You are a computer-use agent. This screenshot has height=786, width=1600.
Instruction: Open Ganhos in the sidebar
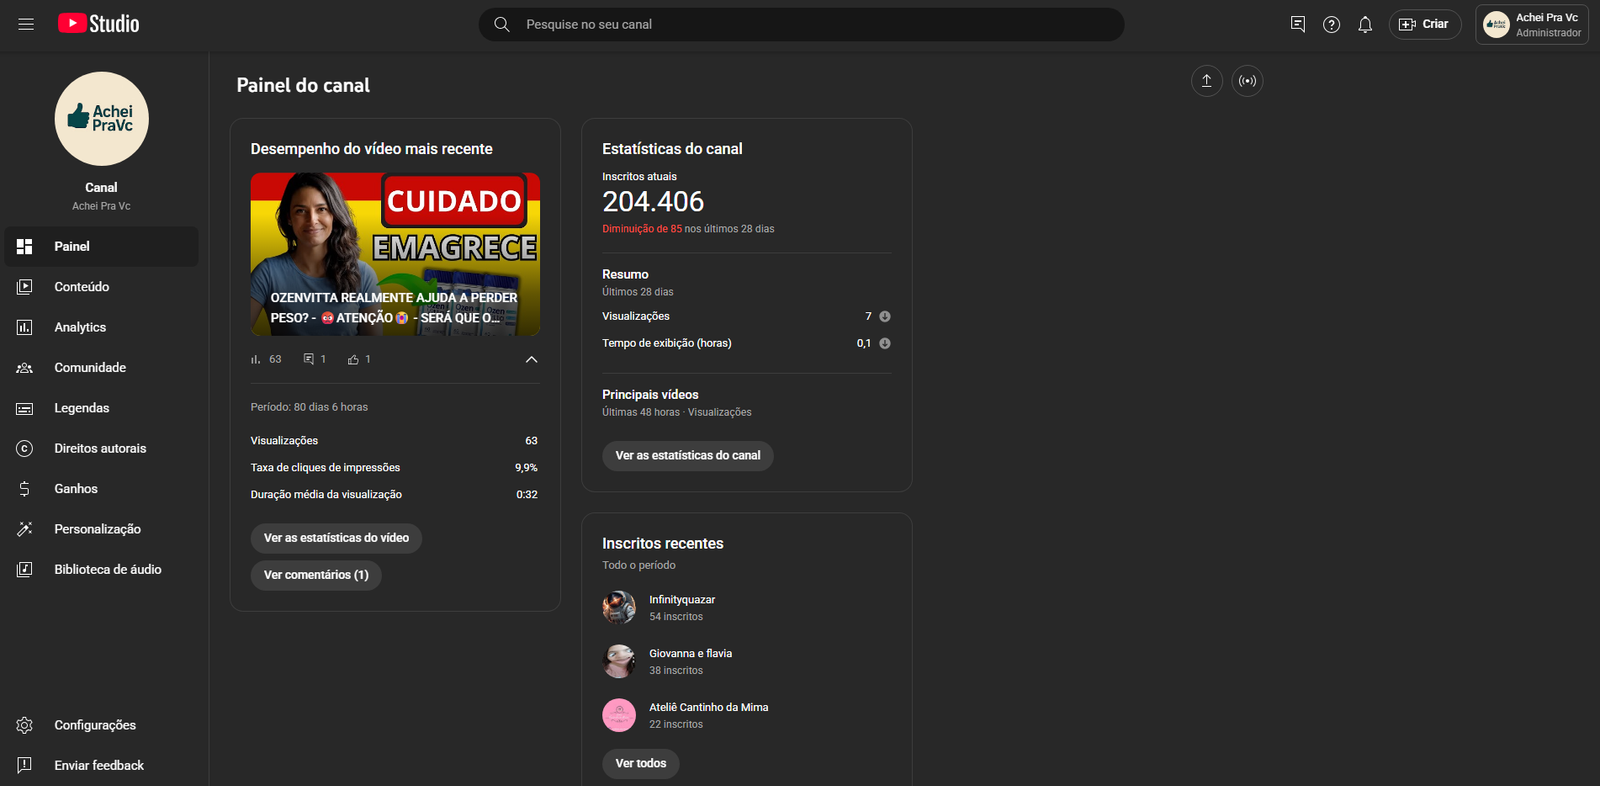(x=101, y=489)
